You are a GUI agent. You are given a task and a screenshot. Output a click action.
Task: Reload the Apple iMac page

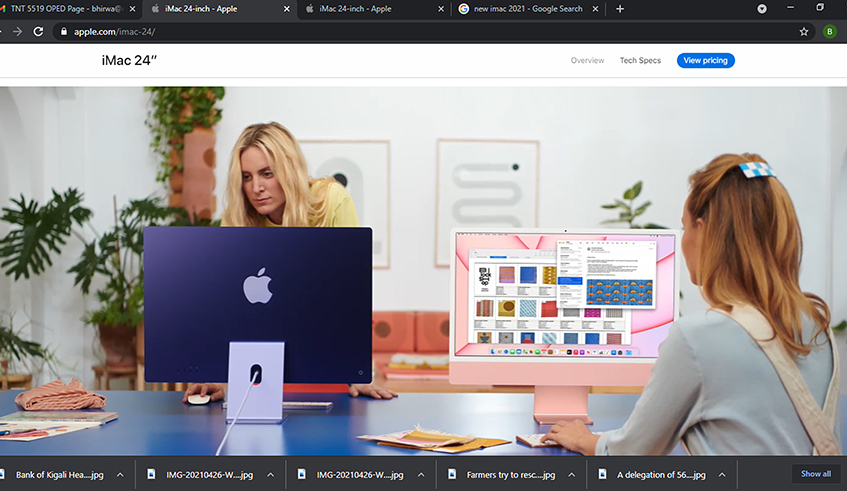38,31
